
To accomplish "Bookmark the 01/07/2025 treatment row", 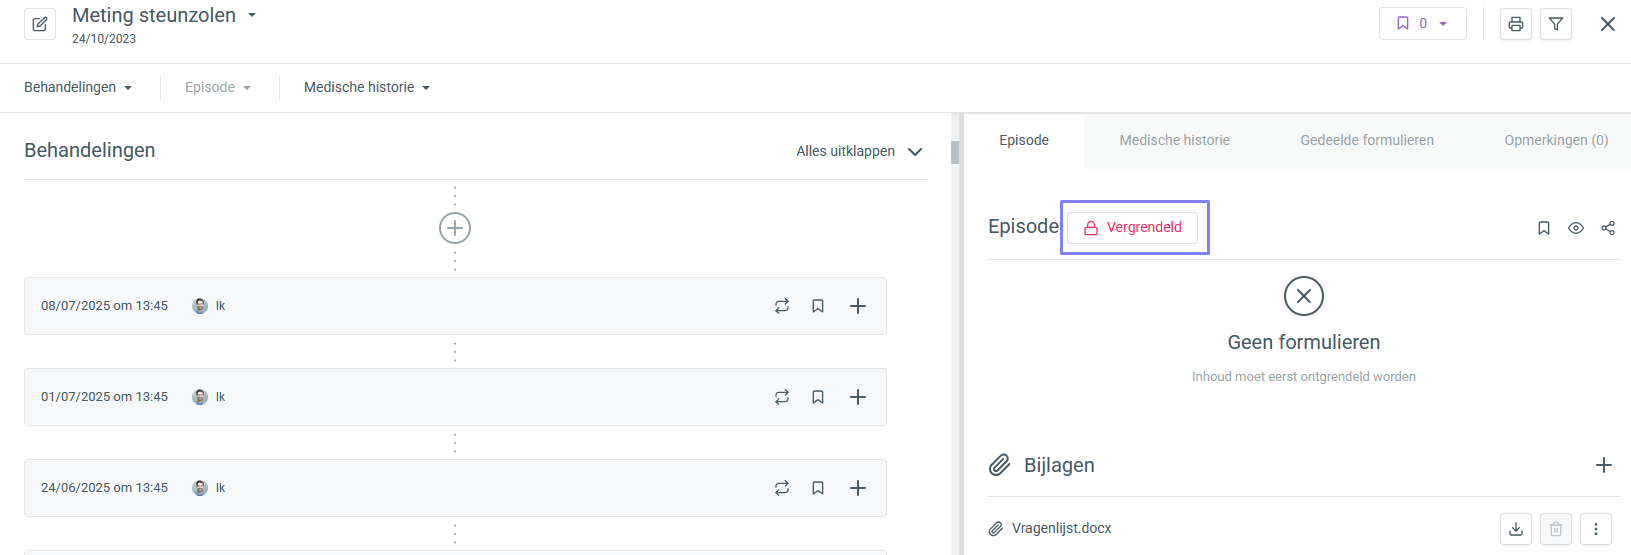I will pyautogui.click(x=818, y=397).
